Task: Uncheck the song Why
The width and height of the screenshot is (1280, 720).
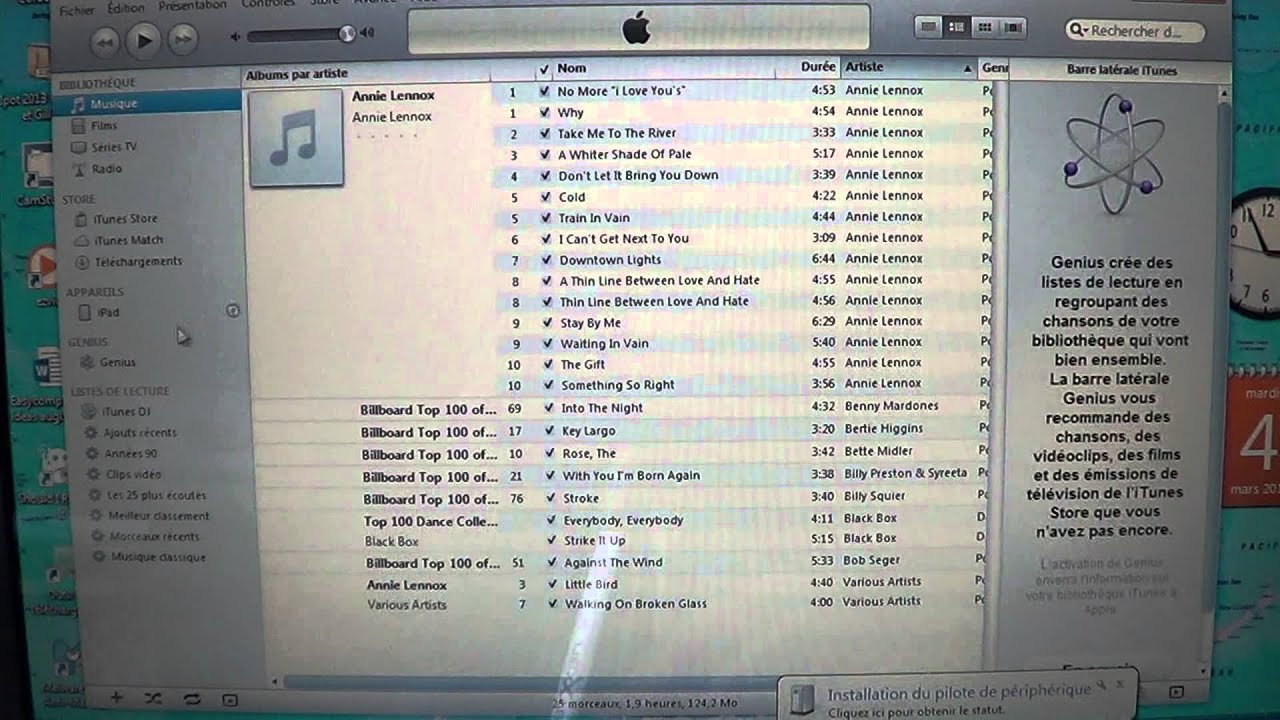Action: coord(544,112)
